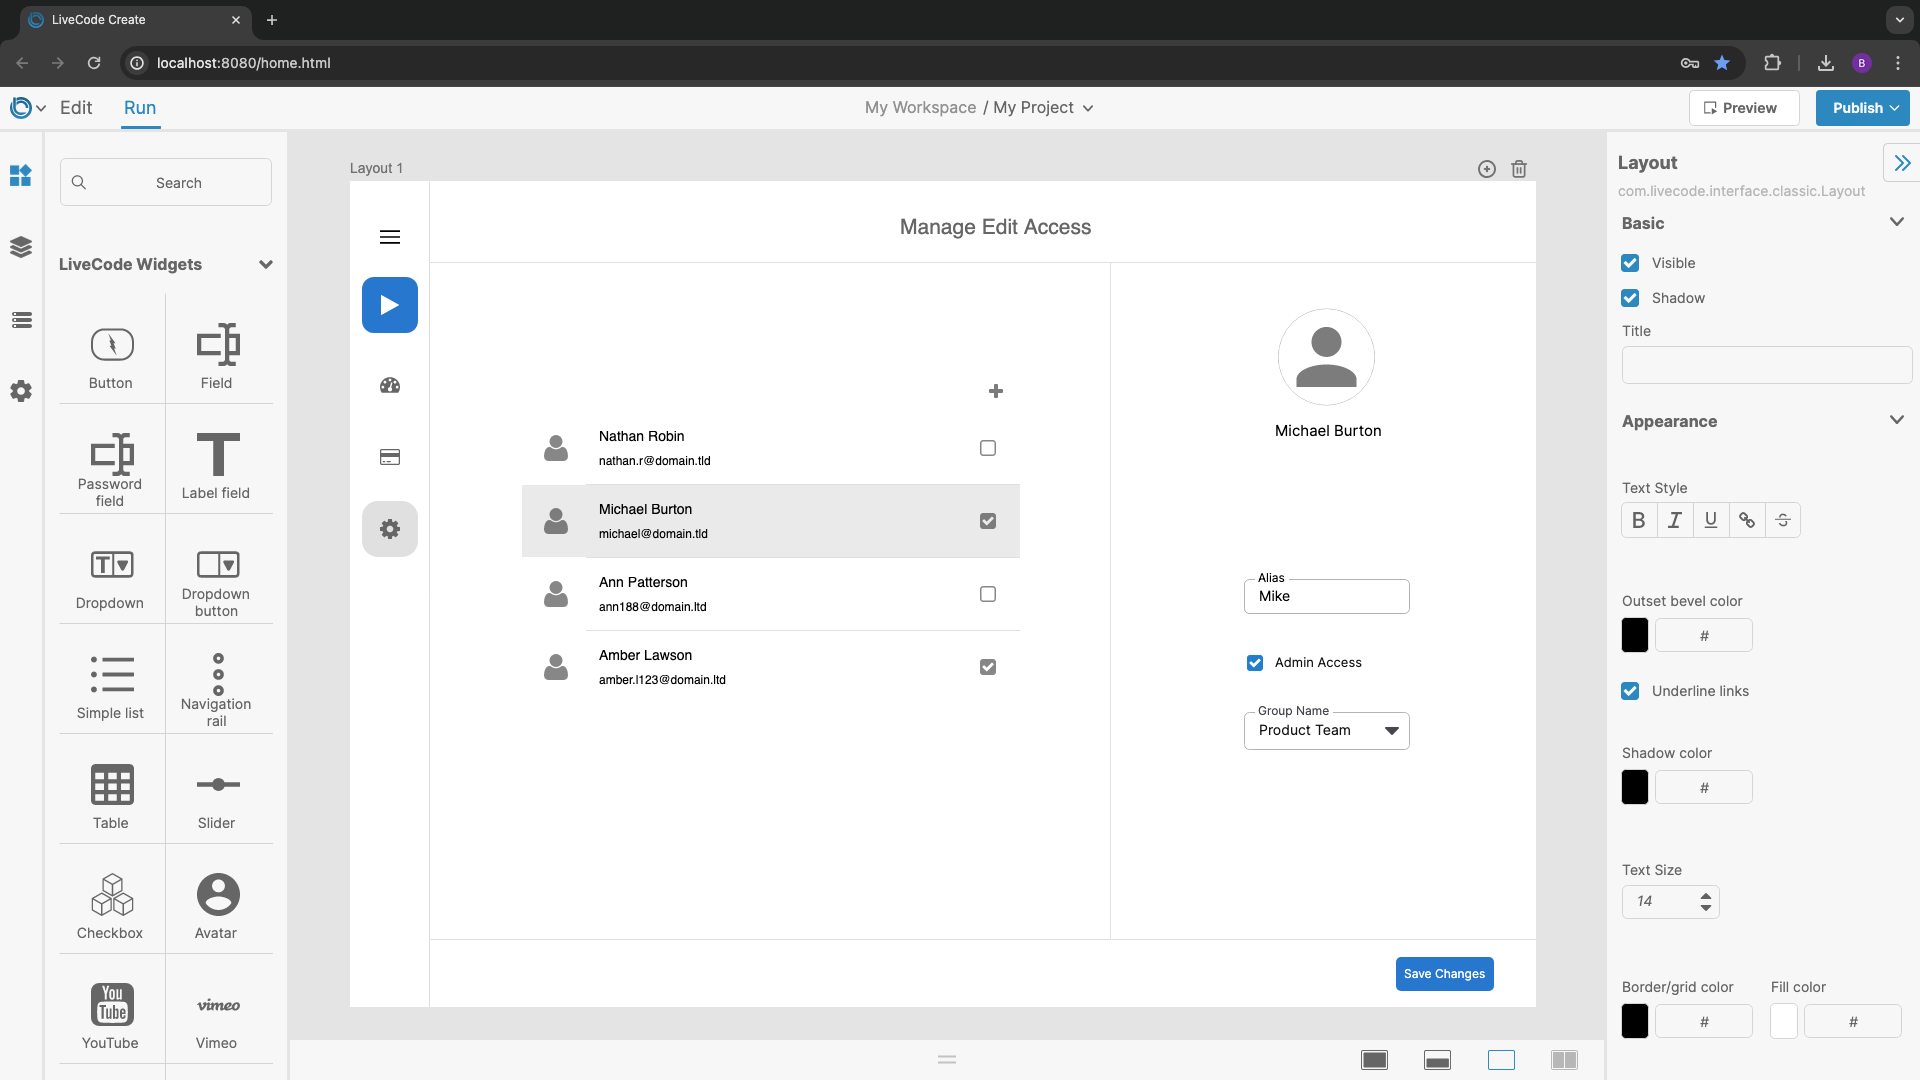1920x1080 pixels.
Task: Collapse right panel with double chevron
Action: point(1902,162)
